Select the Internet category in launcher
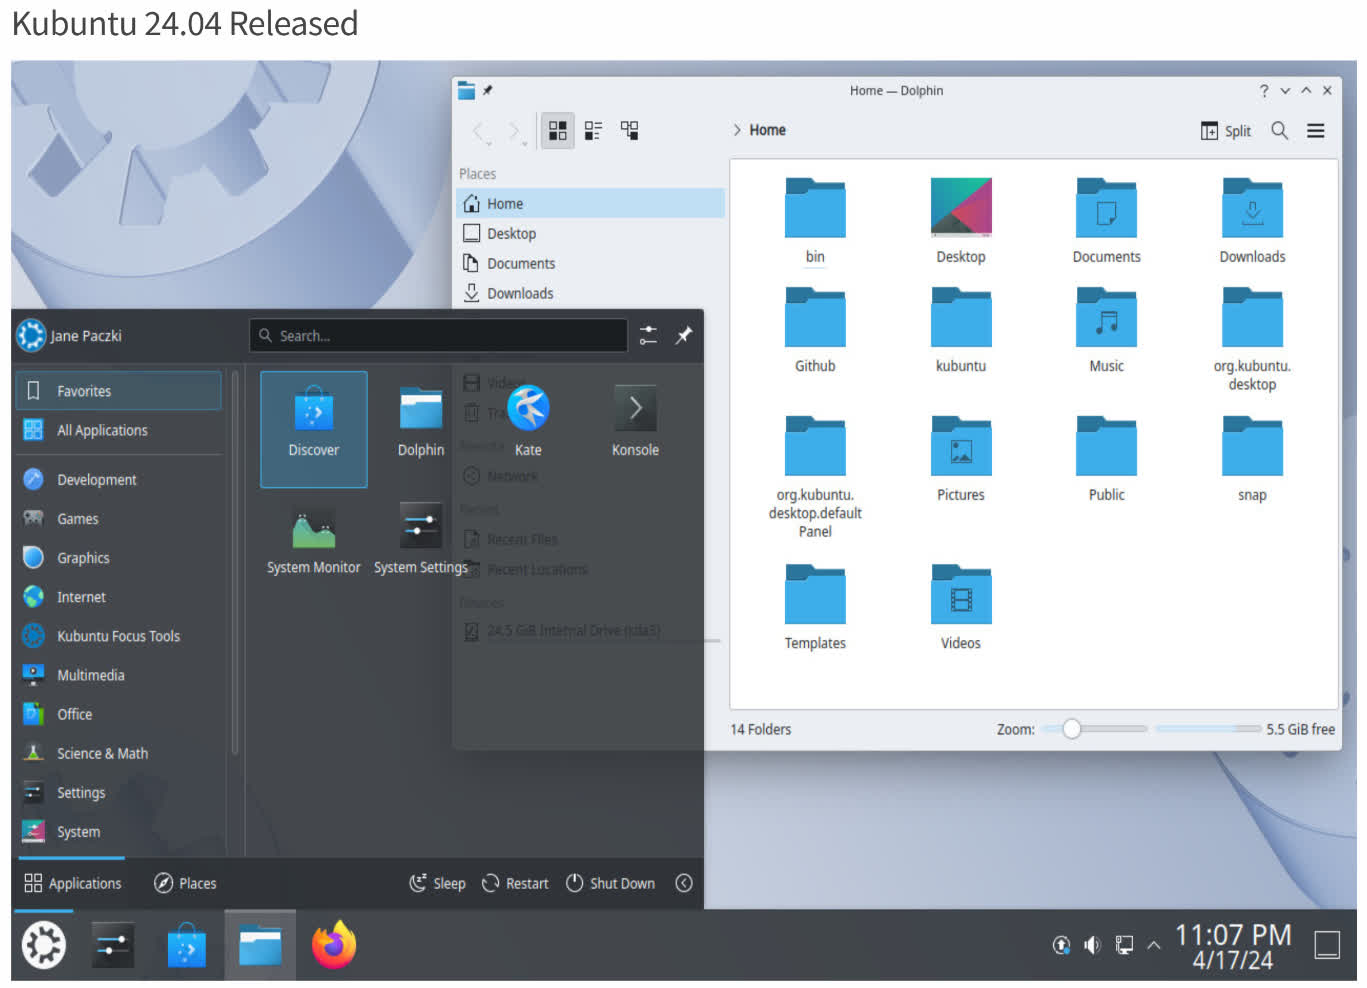Screen dimensions: 1367x988 point(81,597)
